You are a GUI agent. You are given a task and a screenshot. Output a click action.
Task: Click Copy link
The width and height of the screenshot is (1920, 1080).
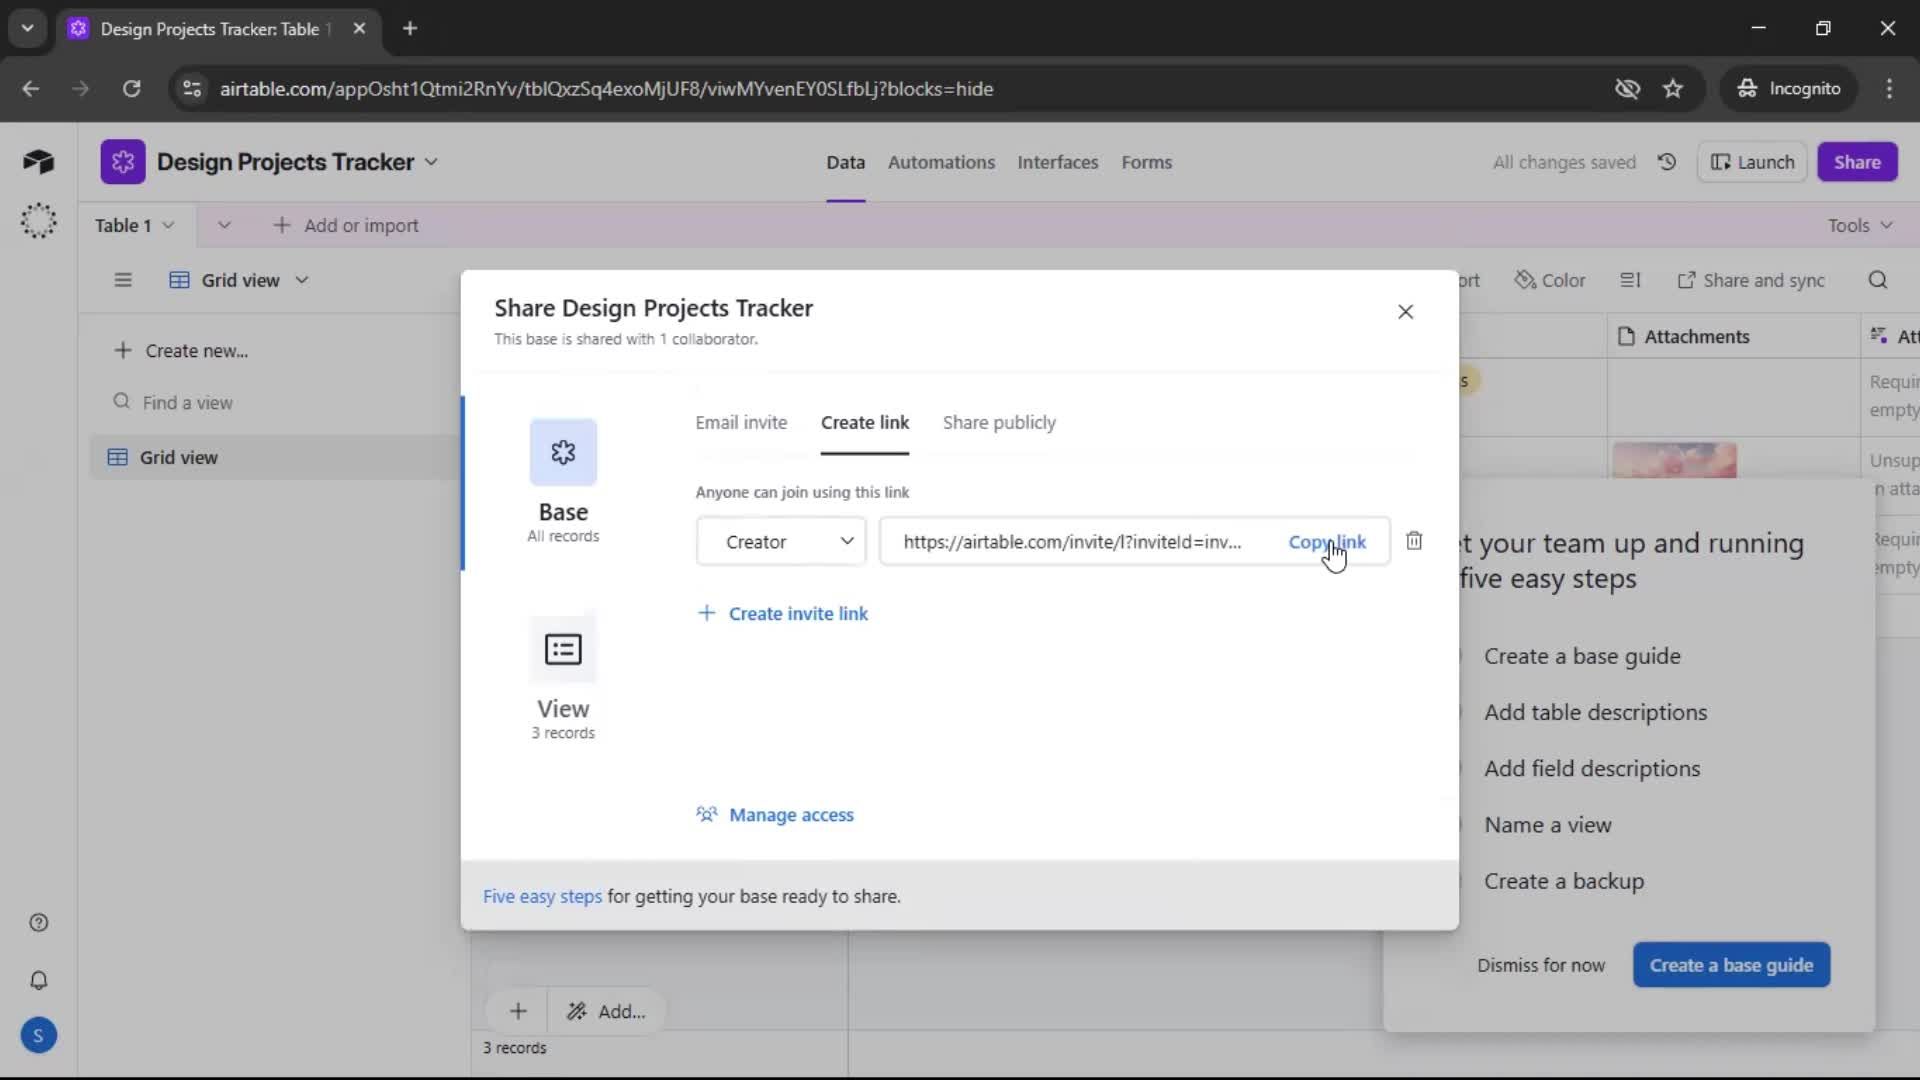point(1326,542)
